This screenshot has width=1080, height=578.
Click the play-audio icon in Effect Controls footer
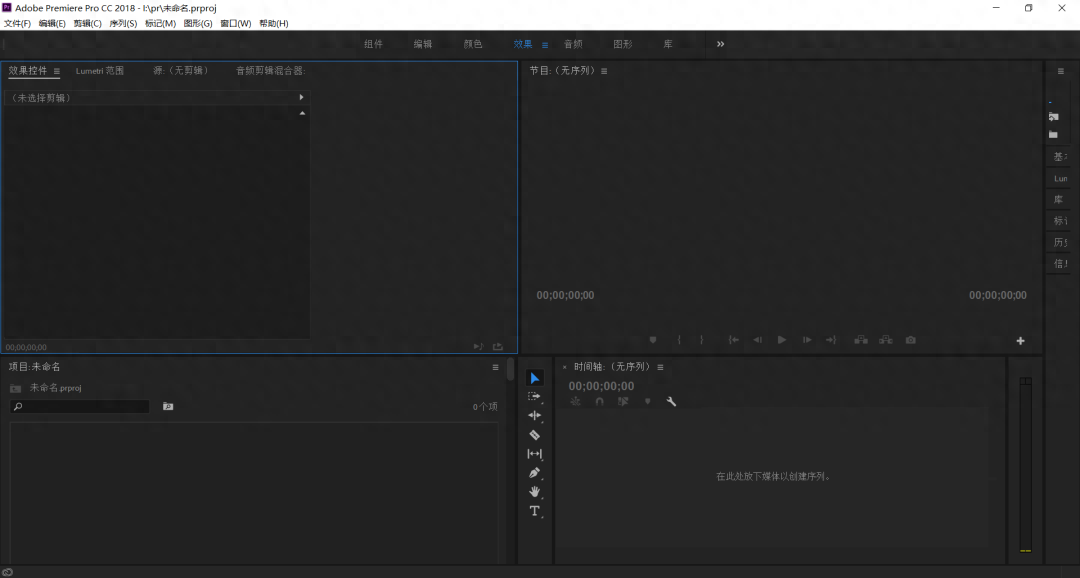coord(478,347)
